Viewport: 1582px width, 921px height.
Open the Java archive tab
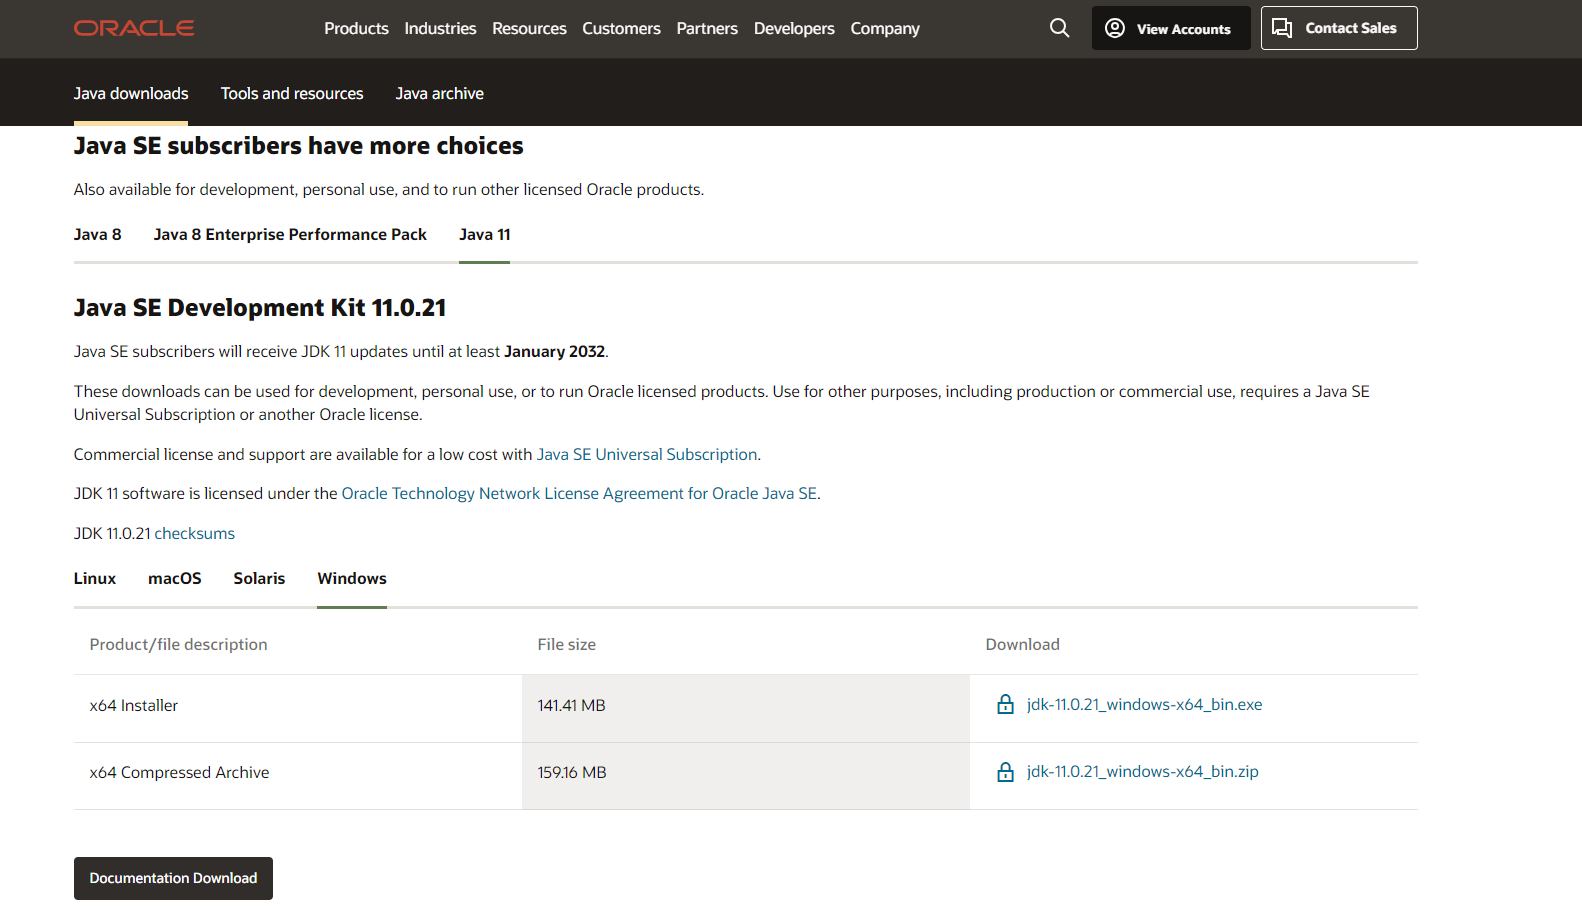click(x=440, y=93)
